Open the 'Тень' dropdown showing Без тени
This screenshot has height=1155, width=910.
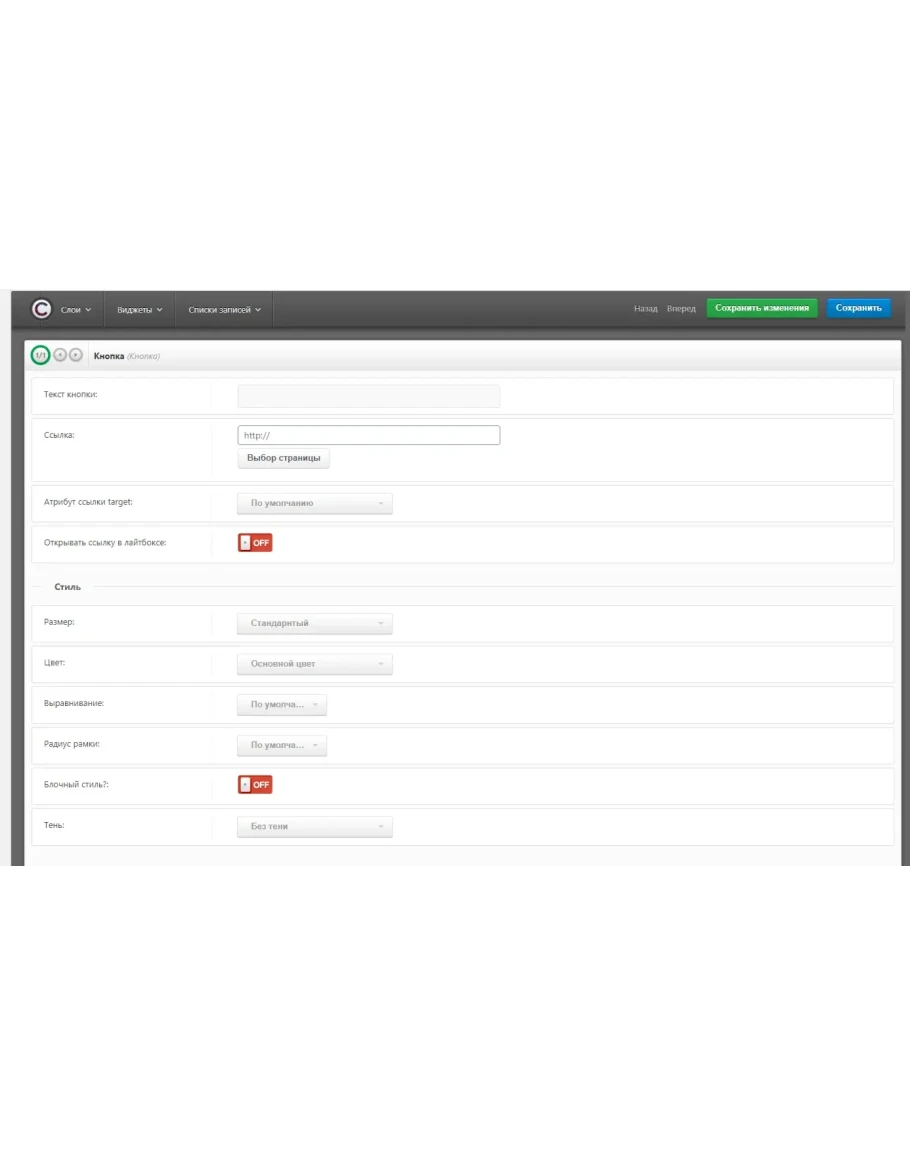[x=314, y=827]
